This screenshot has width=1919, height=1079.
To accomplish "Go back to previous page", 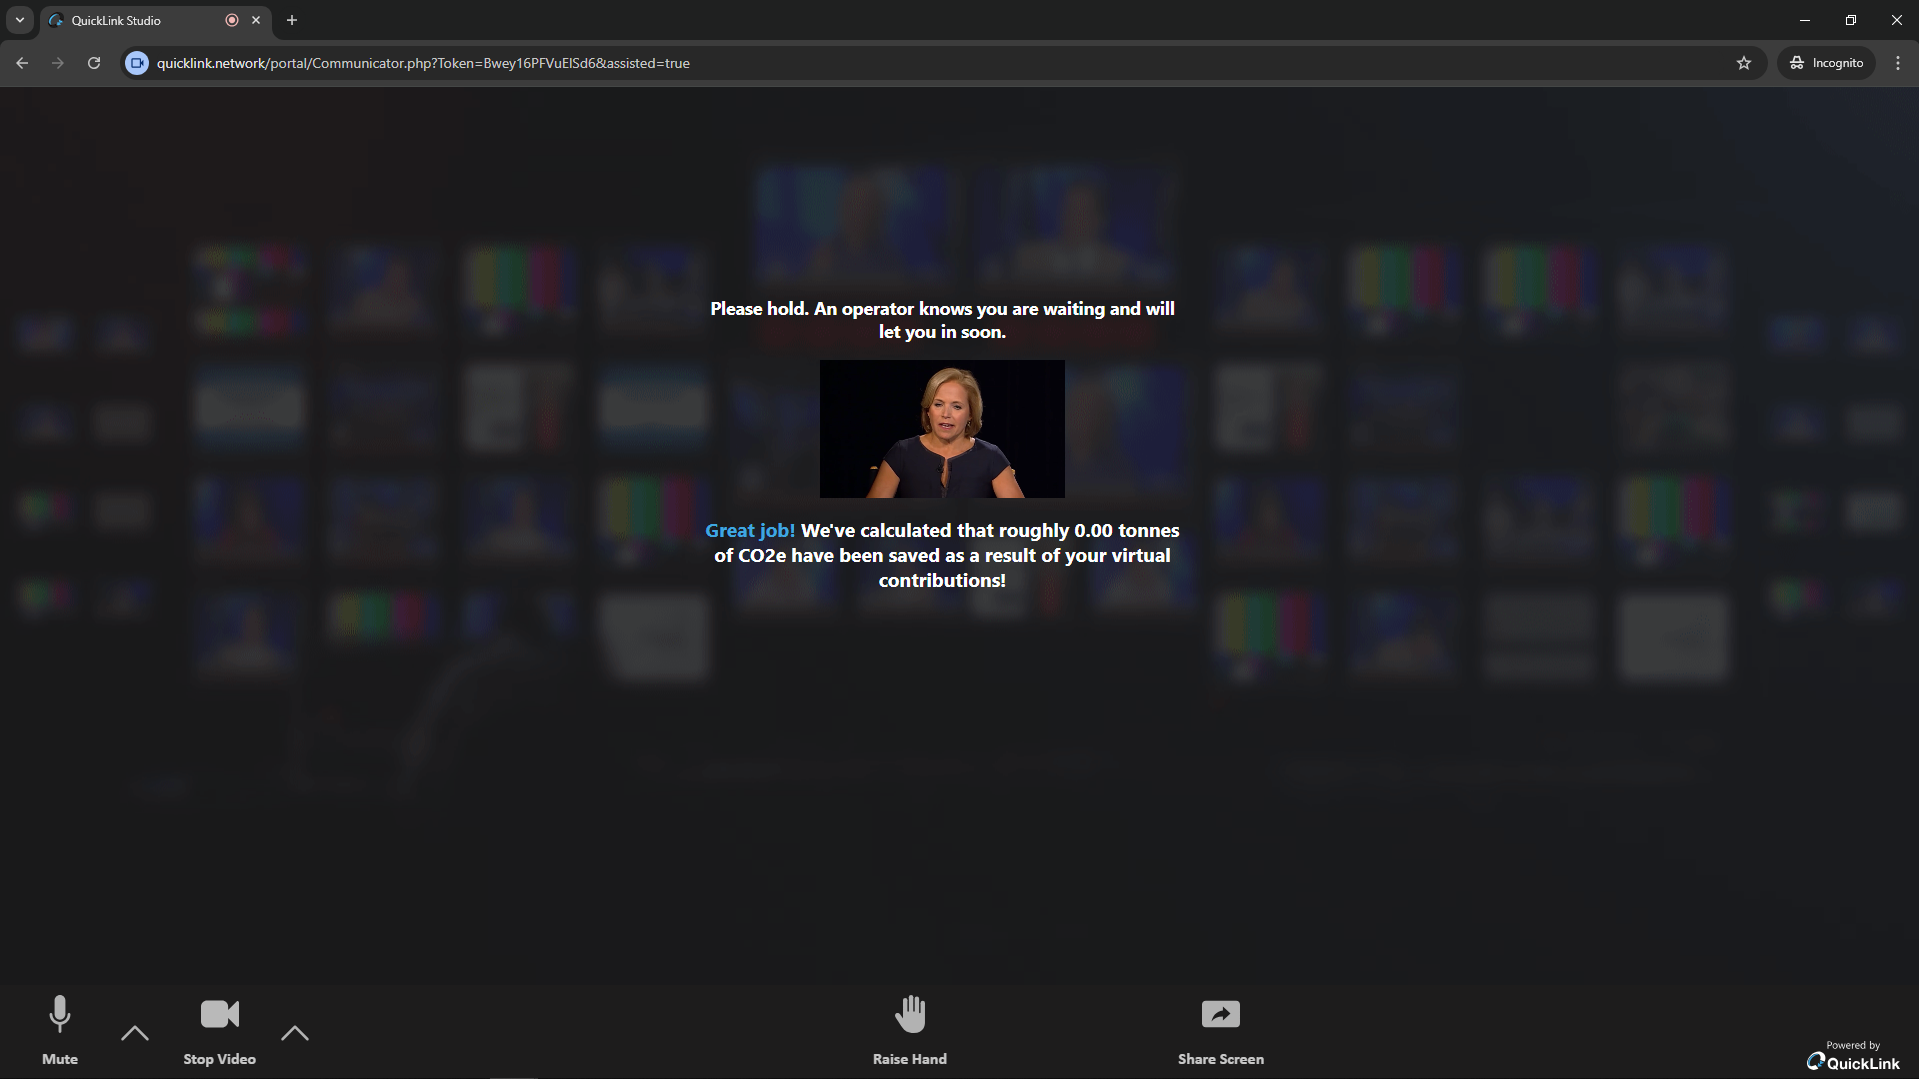I will click(22, 63).
